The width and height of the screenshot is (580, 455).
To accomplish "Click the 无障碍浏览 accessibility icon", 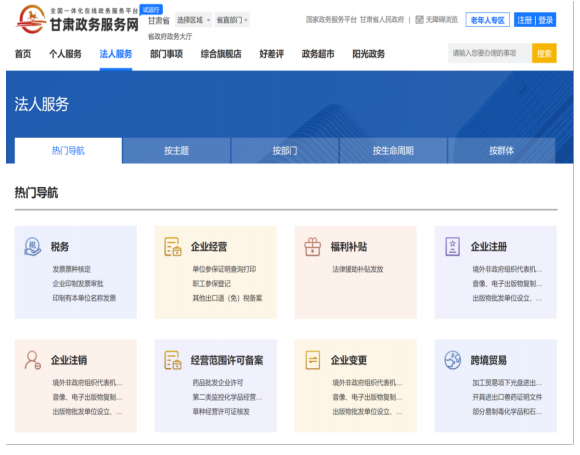I will tap(419, 20).
